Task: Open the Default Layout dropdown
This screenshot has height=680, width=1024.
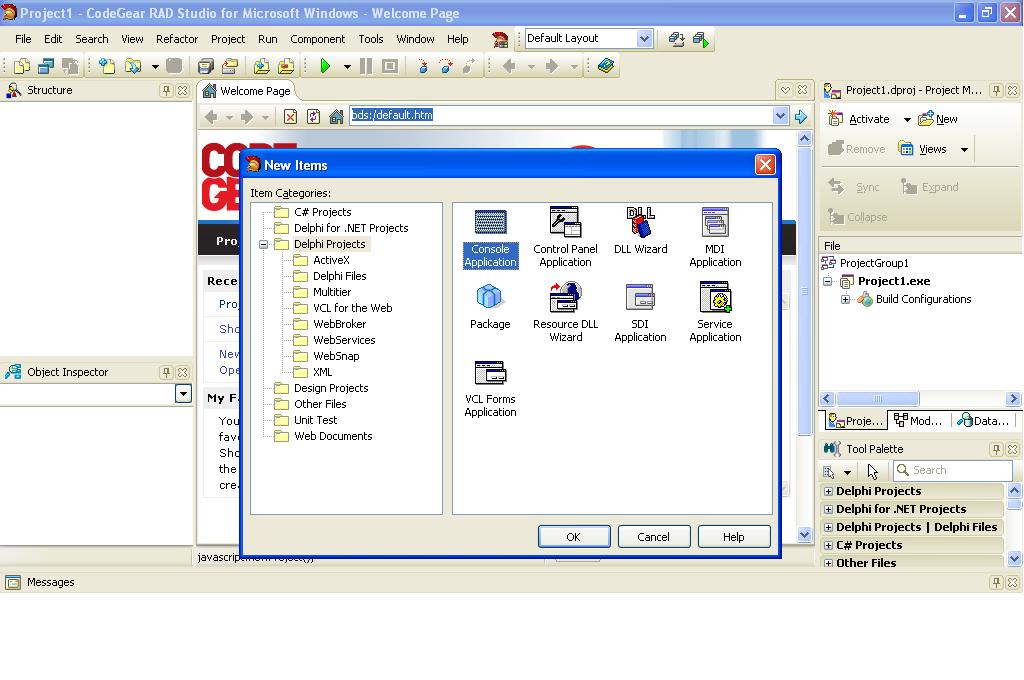Action: coord(644,39)
